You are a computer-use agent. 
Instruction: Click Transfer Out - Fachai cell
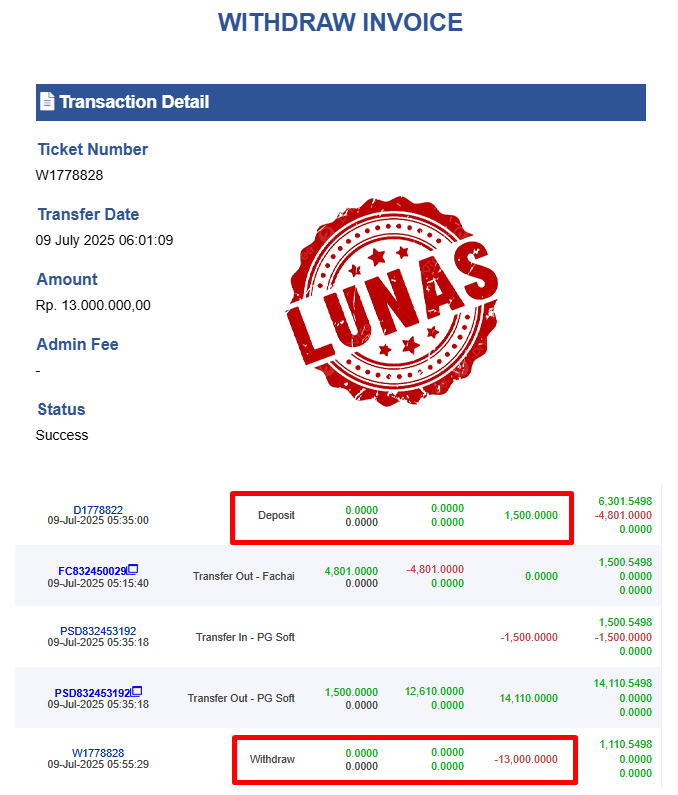point(244,576)
